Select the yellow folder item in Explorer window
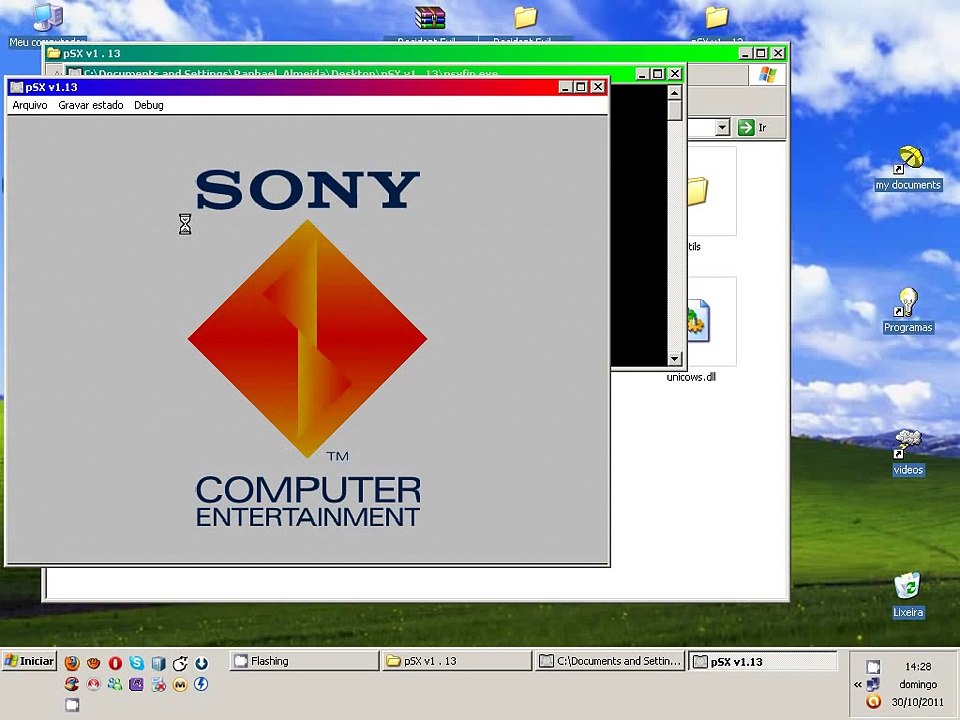The width and height of the screenshot is (960, 720). (697, 191)
